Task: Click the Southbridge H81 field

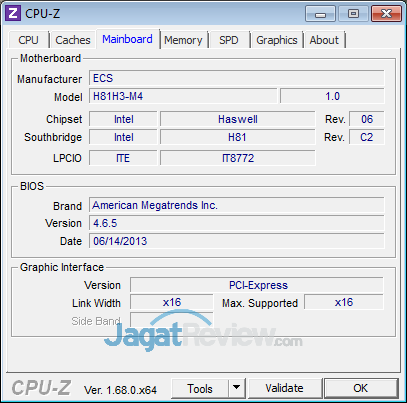Action: pos(238,137)
